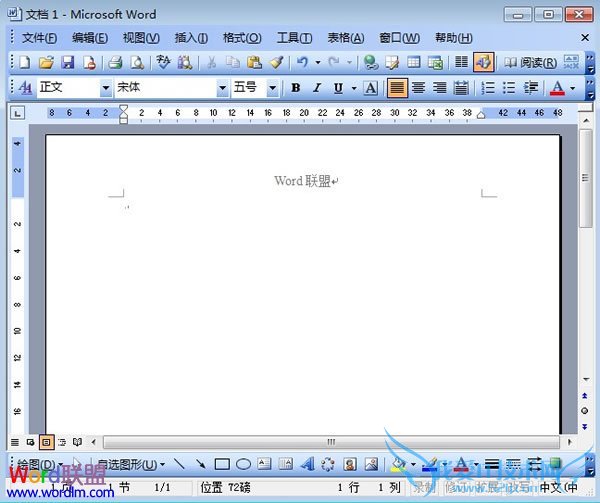This screenshot has width=600, height=503.
Task: Toggle distributed alignment
Action: 461,88
